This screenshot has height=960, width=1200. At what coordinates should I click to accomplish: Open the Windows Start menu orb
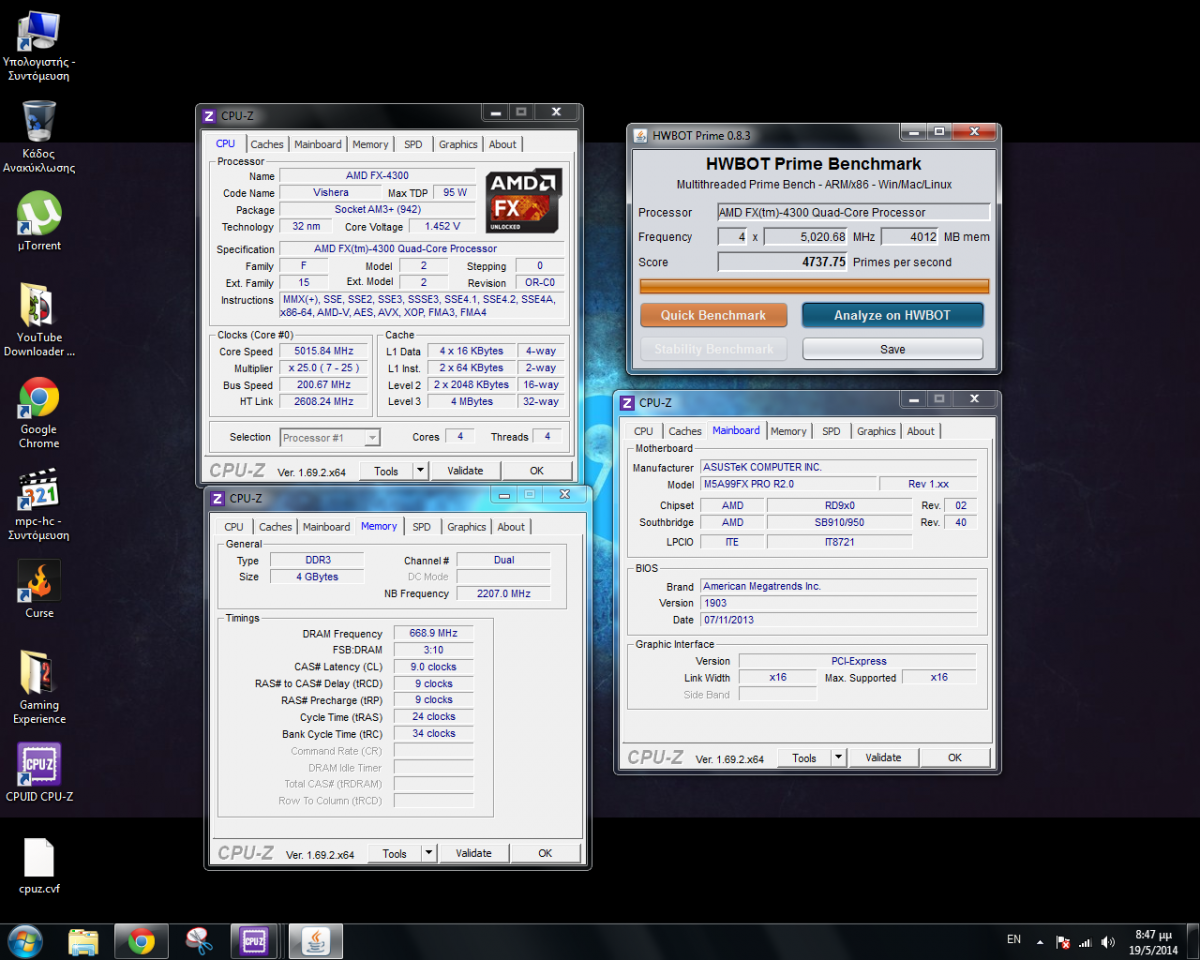(x=25, y=941)
